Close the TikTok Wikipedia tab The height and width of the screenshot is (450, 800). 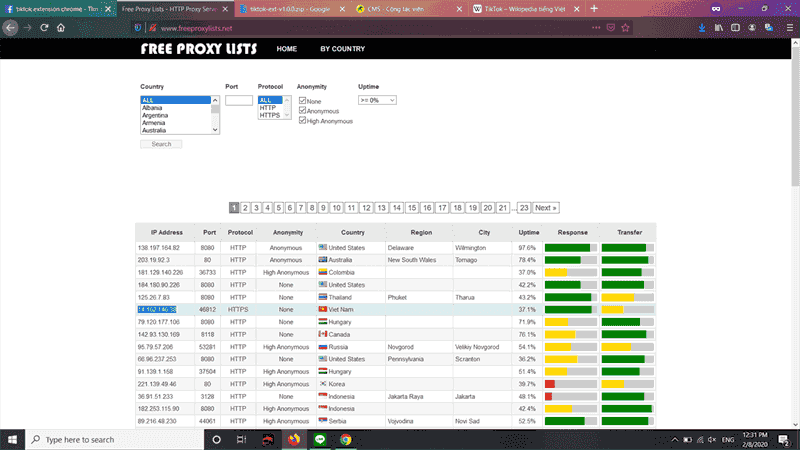coord(577,9)
